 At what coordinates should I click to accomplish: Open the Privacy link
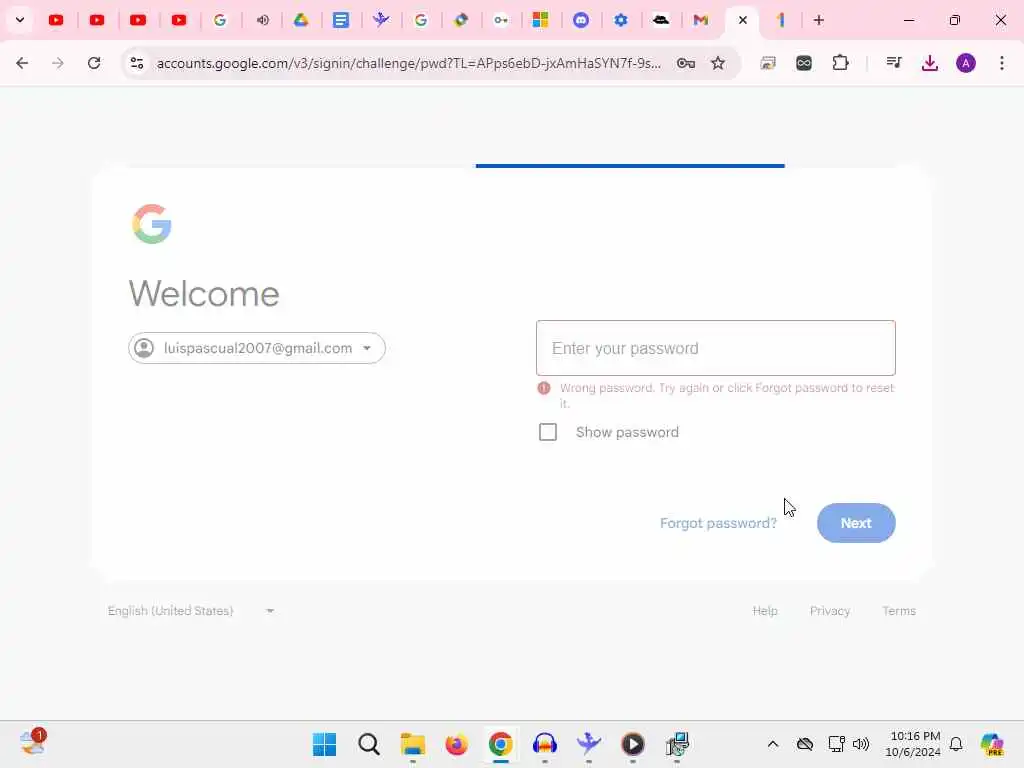click(x=829, y=611)
